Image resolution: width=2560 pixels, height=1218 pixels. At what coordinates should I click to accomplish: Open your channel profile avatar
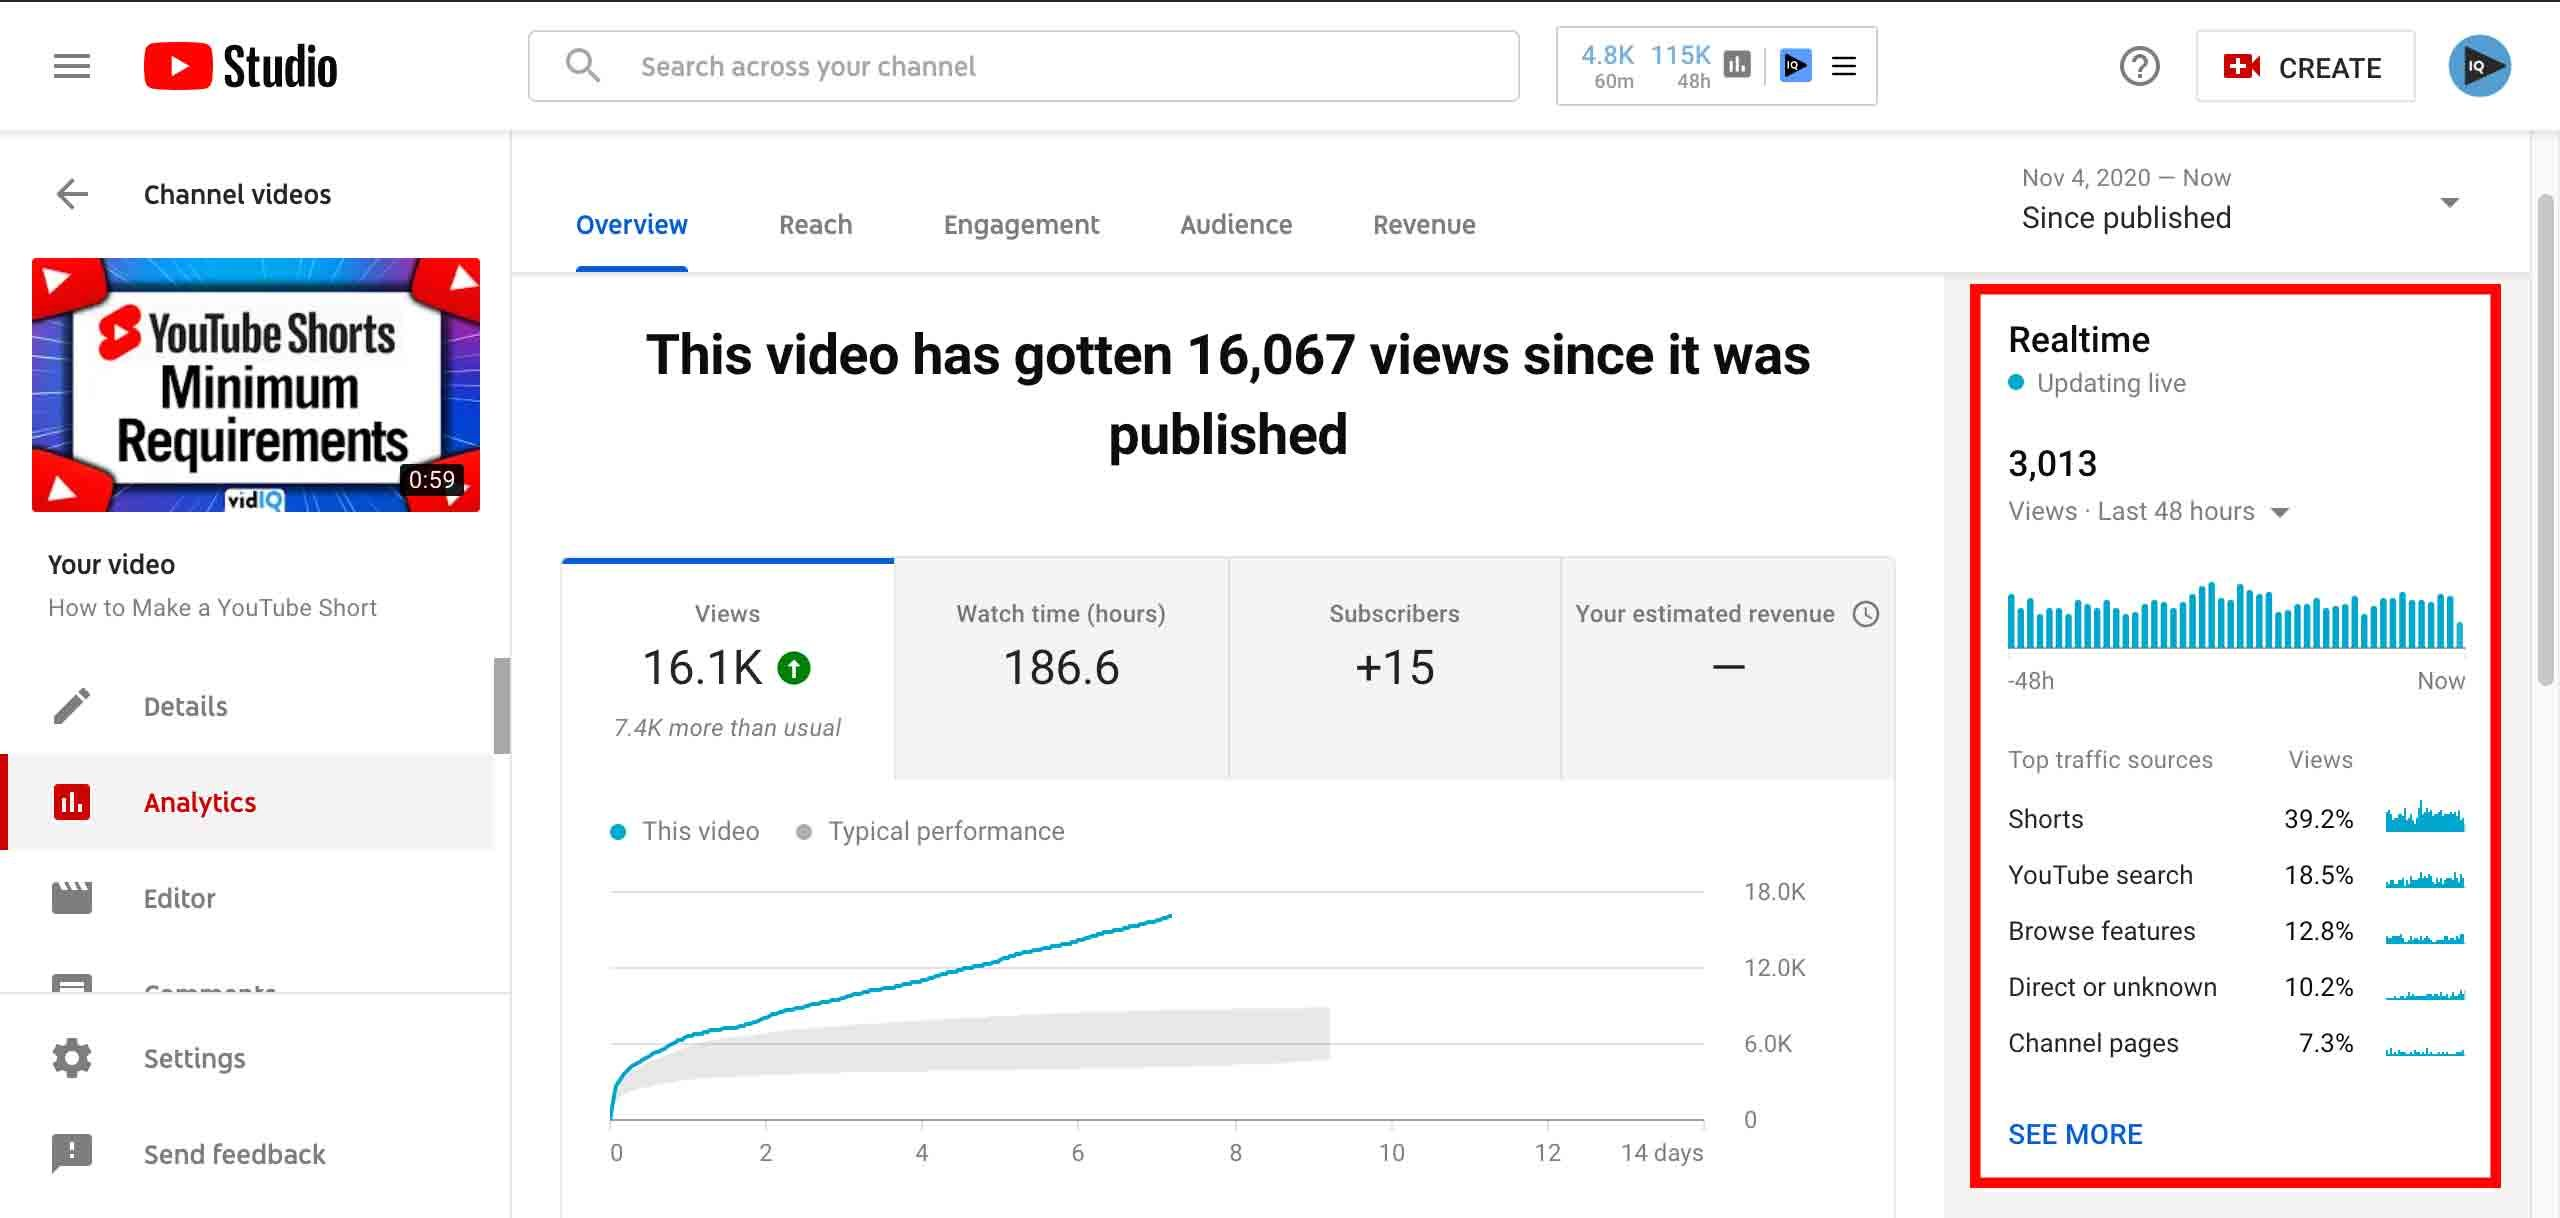click(x=2481, y=65)
